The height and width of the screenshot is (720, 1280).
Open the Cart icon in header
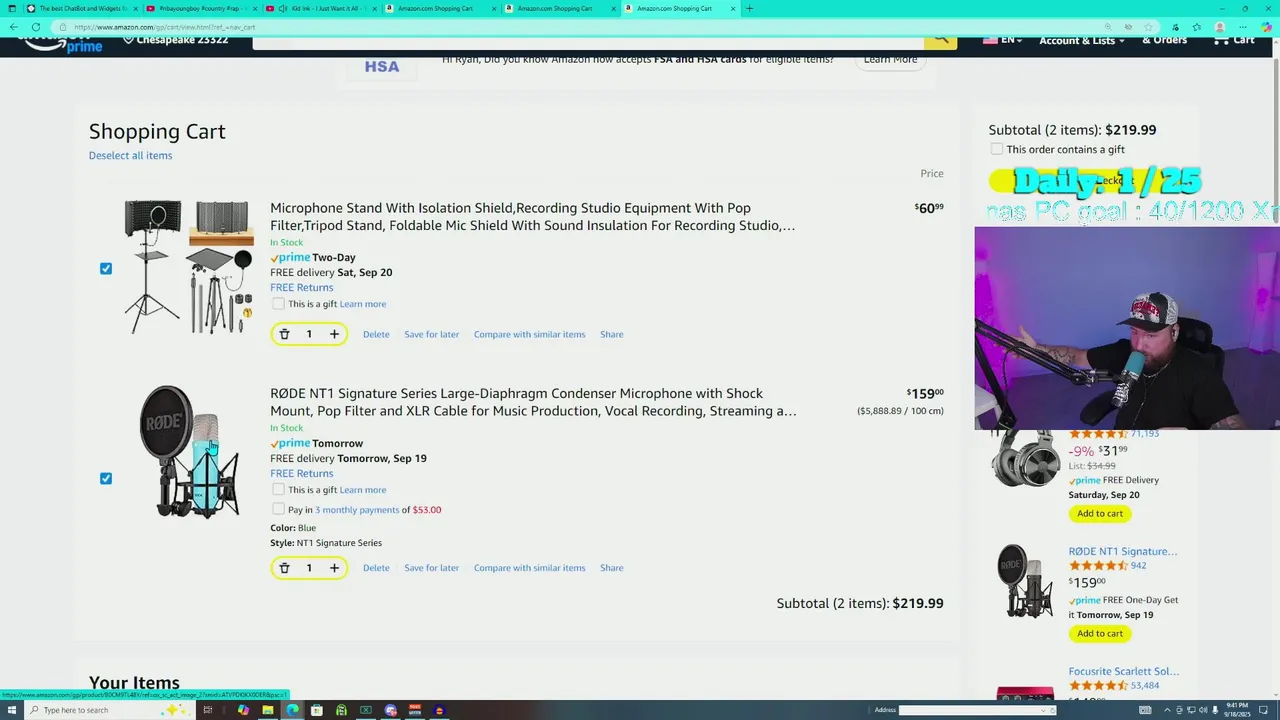1233,40
